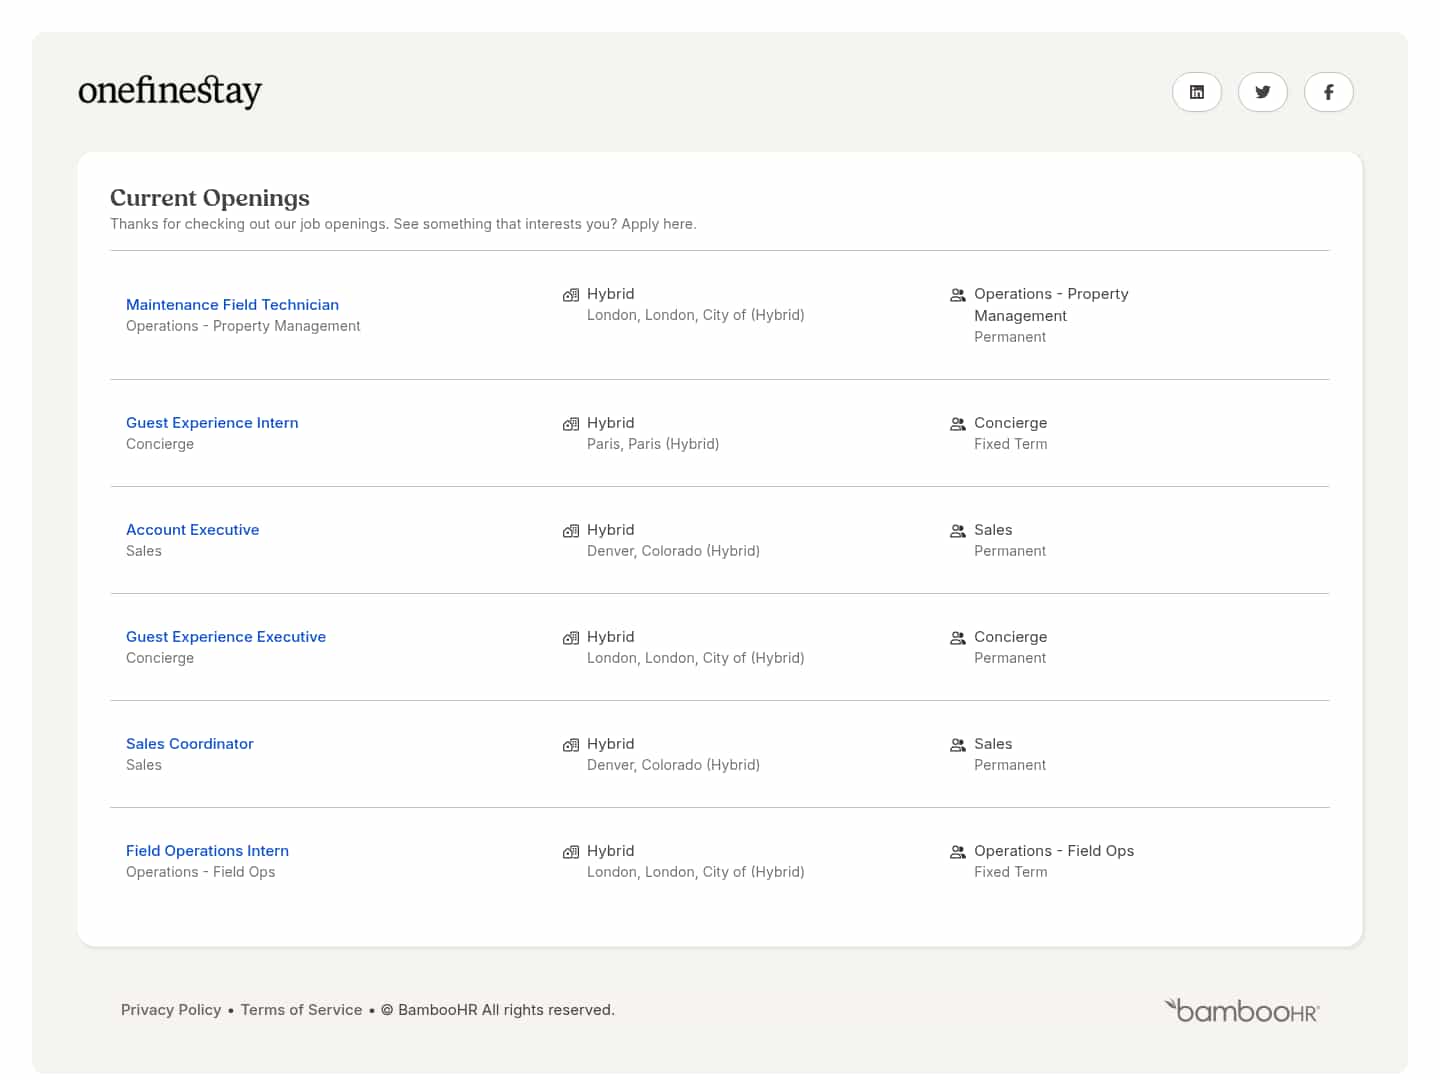This screenshot has width=1440, height=1080.
Task: Open the Field Operations Intern listing
Action: pyautogui.click(x=207, y=851)
